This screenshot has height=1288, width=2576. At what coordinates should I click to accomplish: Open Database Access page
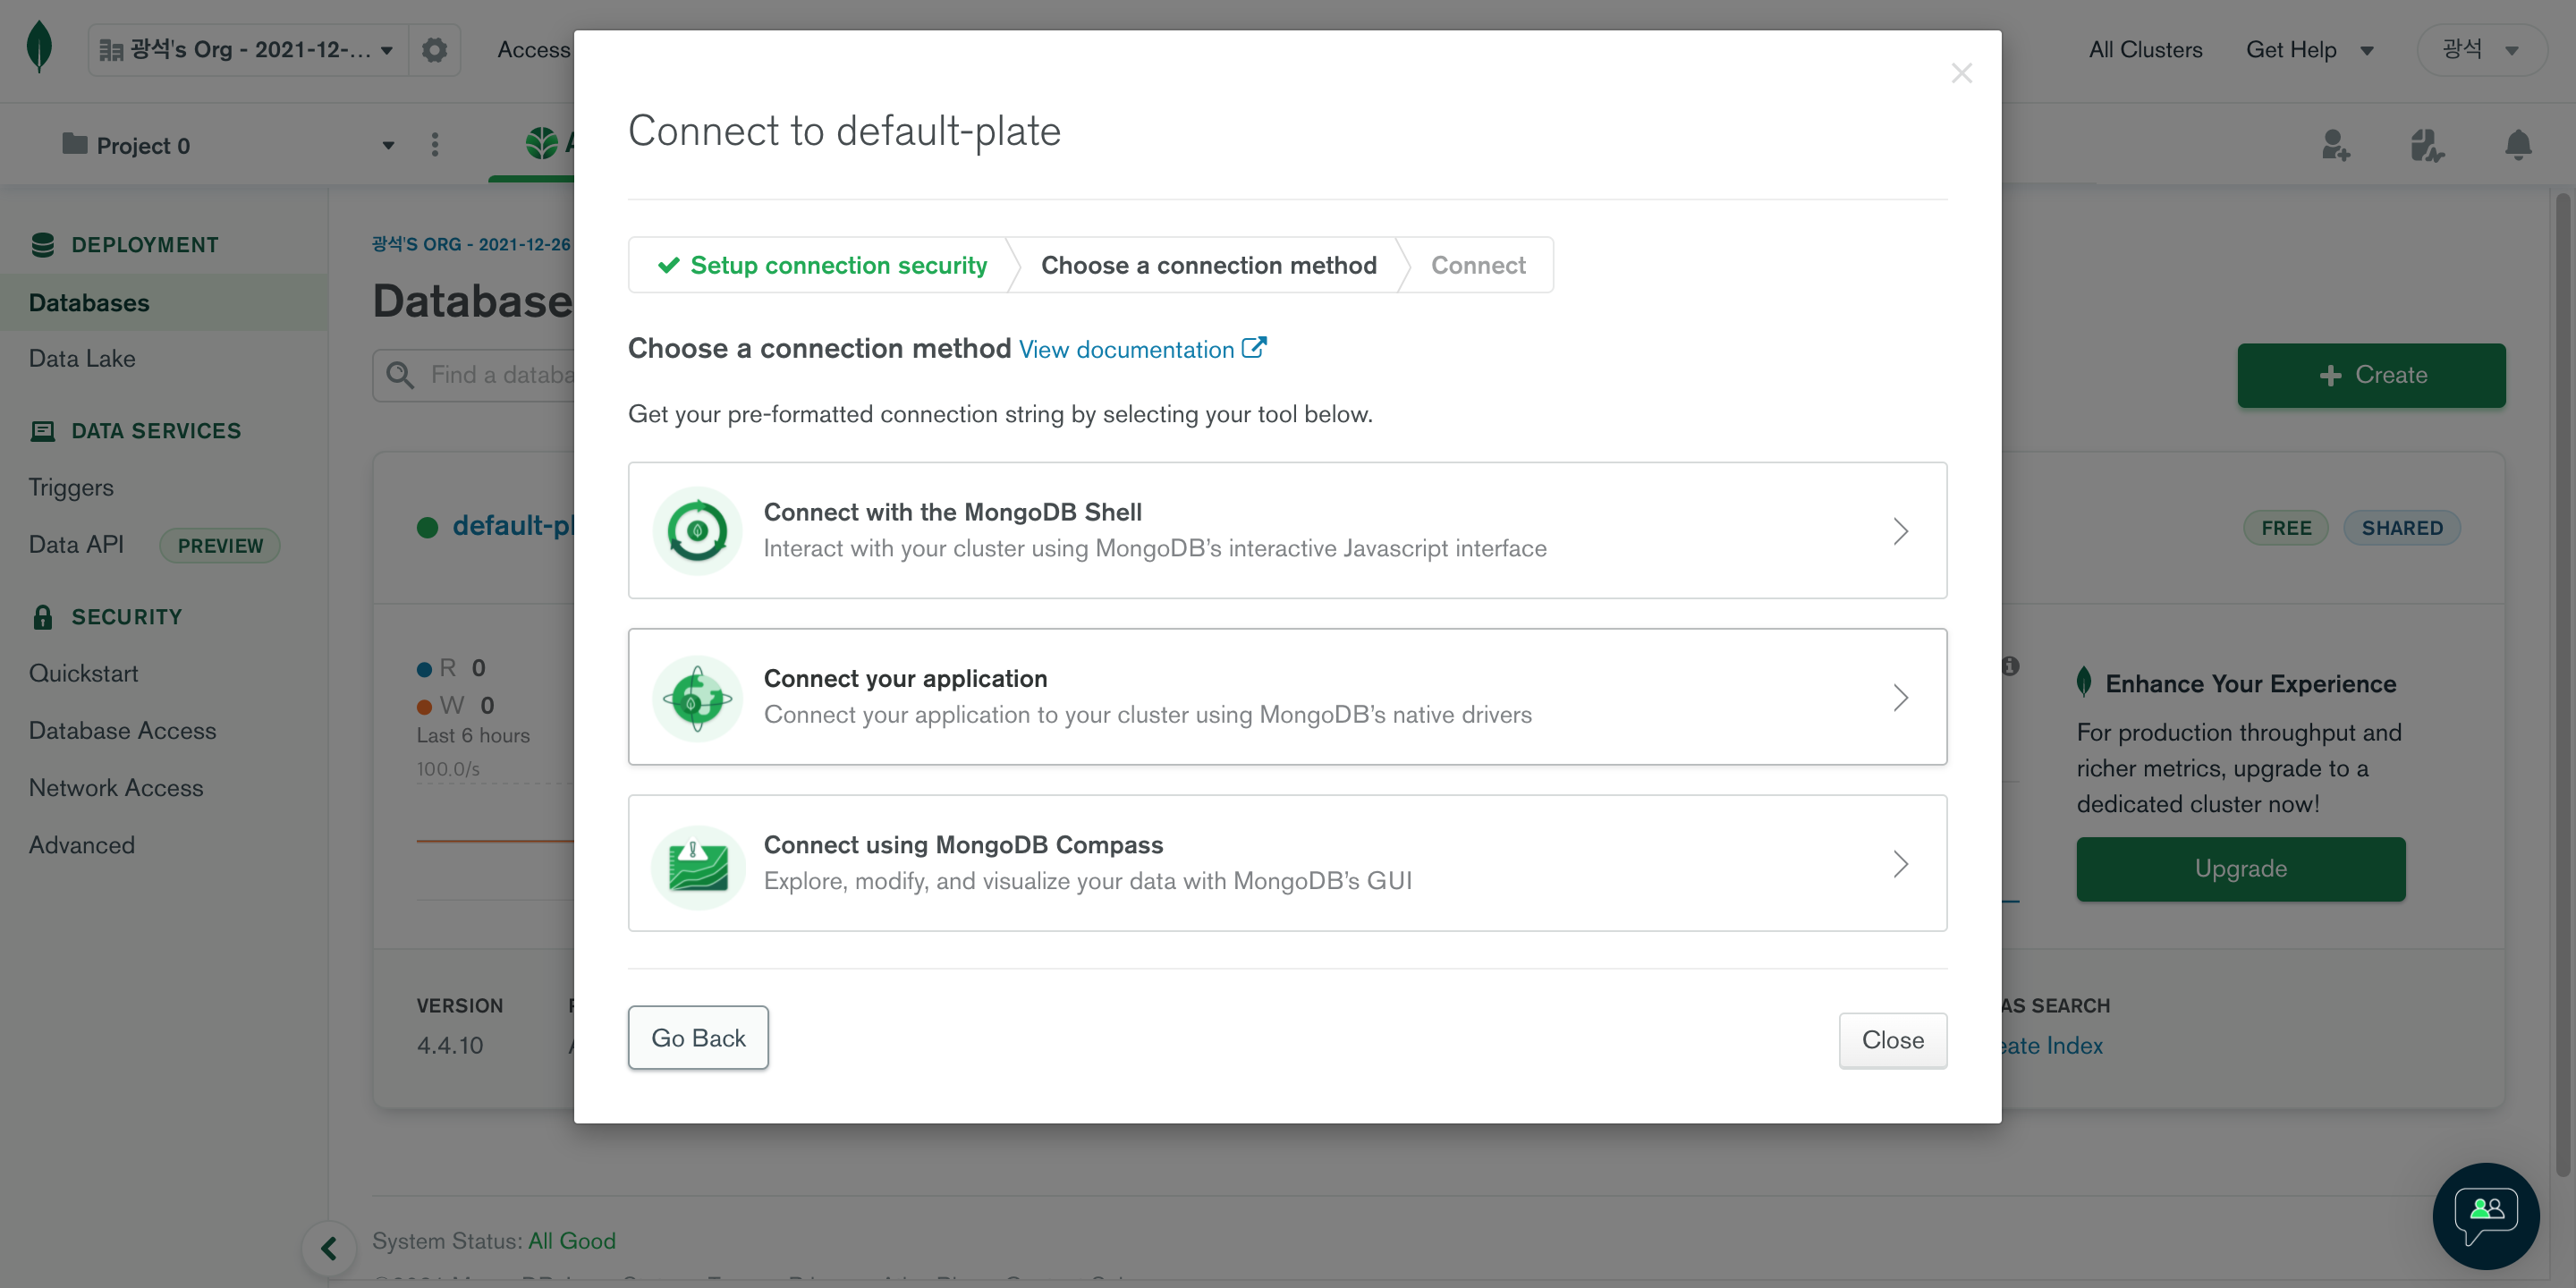click(122, 731)
